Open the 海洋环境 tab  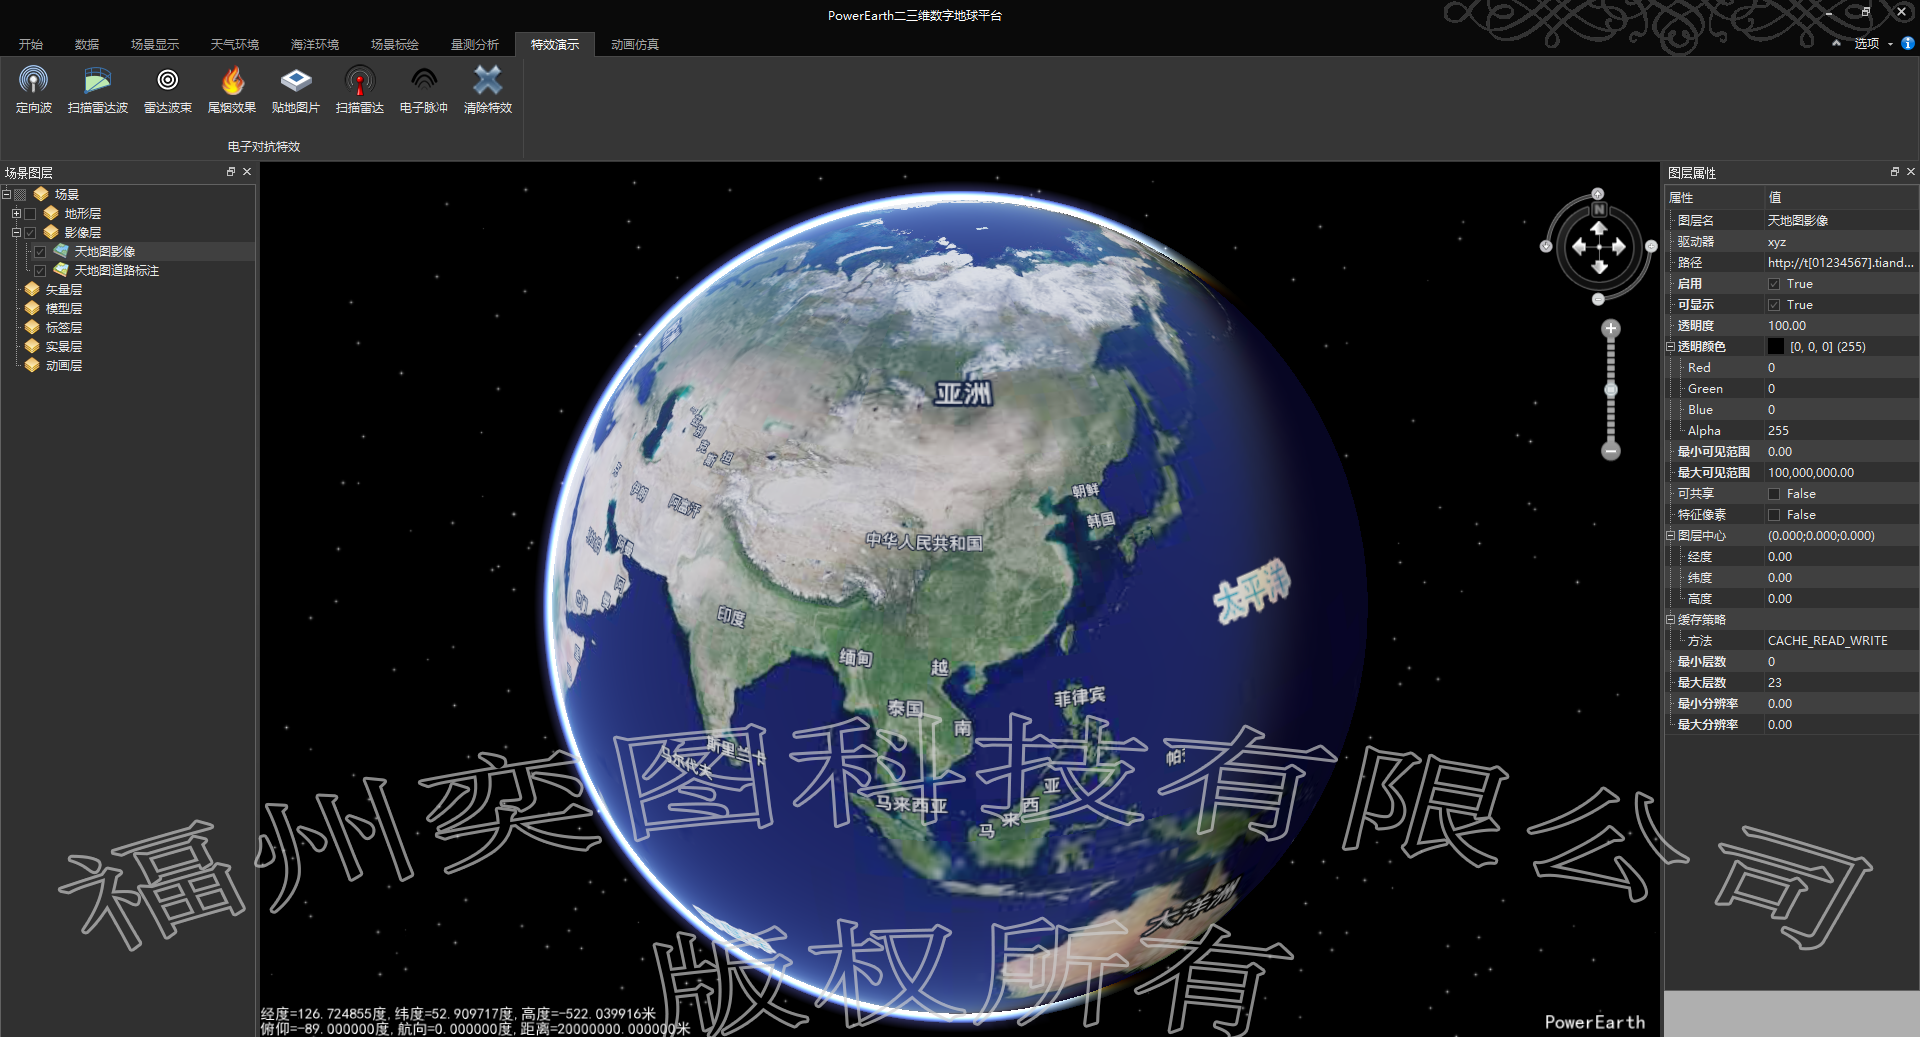click(x=314, y=44)
